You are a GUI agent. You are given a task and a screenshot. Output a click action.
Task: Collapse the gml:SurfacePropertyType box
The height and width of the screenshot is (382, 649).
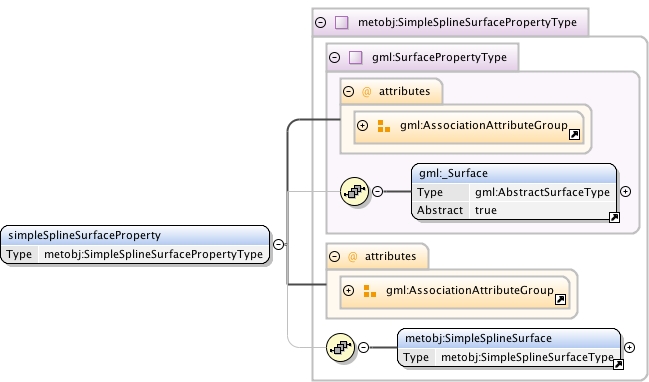pos(334,57)
